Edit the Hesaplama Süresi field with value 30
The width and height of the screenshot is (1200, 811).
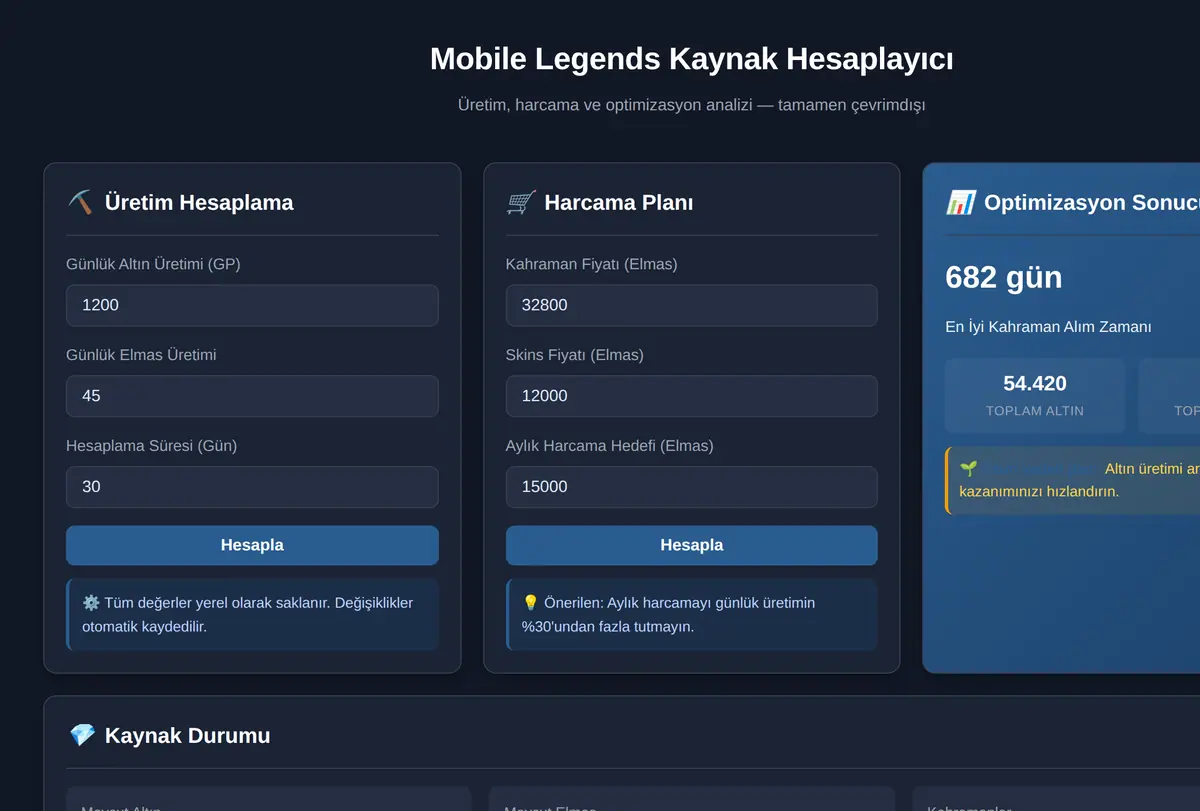tap(252, 487)
